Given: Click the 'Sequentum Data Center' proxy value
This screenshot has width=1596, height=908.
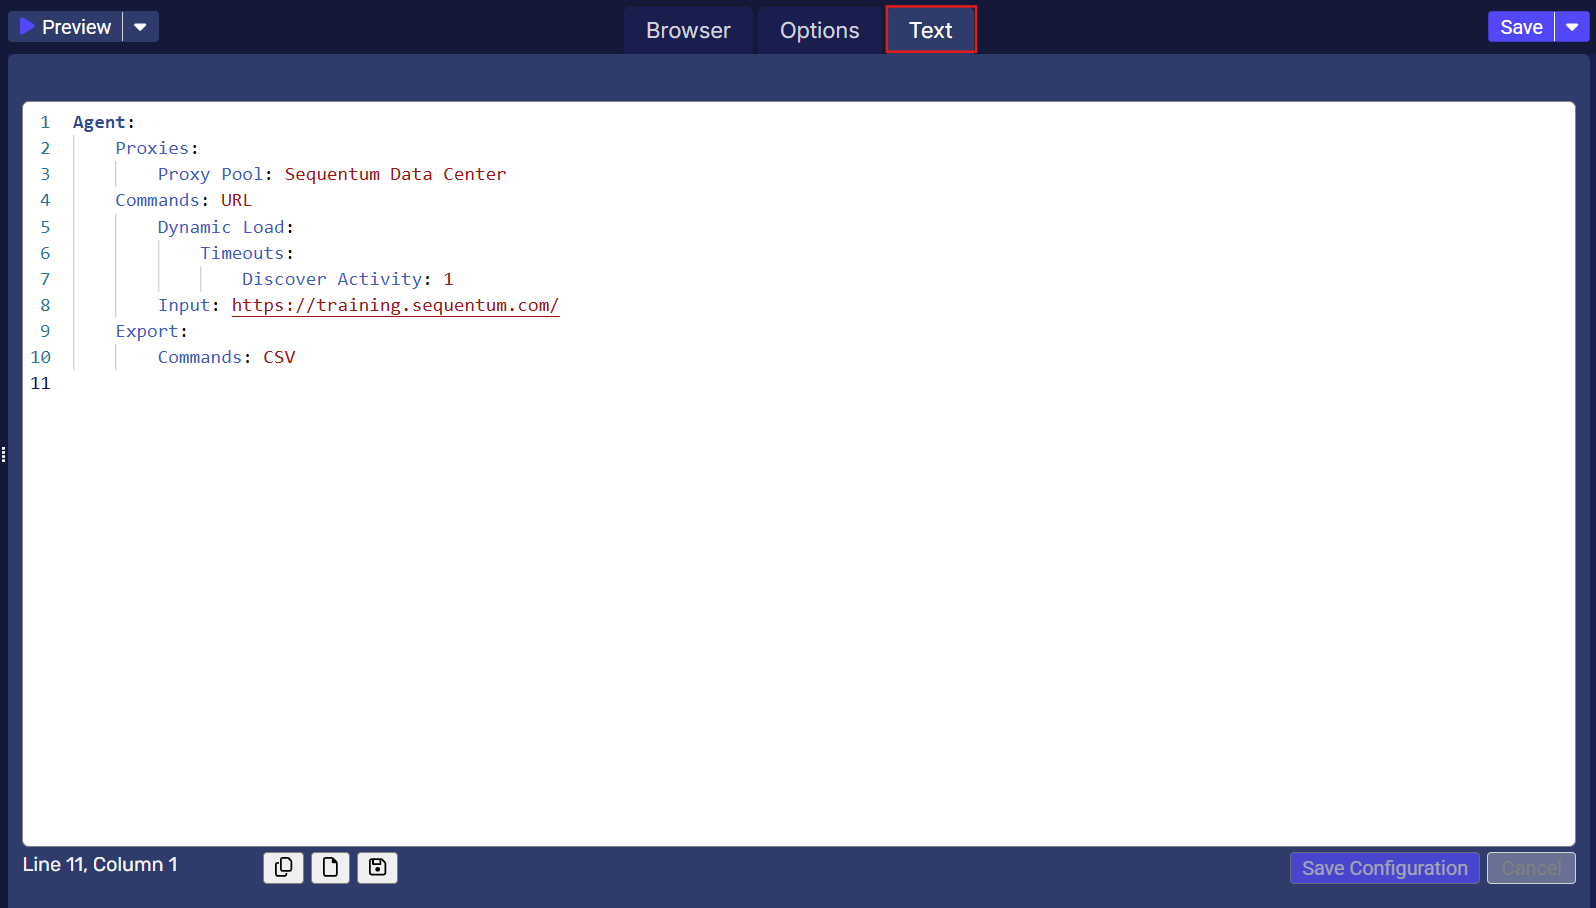Looking at the screenshot, I should (395, 174).
